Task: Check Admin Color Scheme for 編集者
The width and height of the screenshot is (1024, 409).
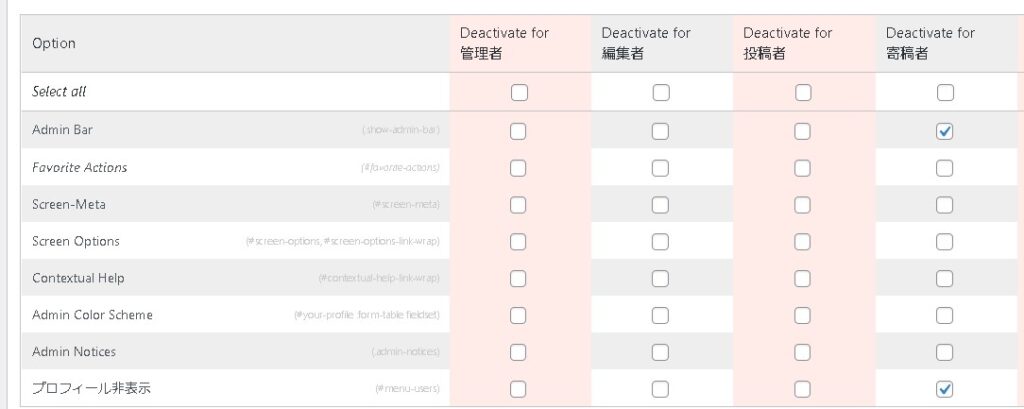Action: click(661, 315)
